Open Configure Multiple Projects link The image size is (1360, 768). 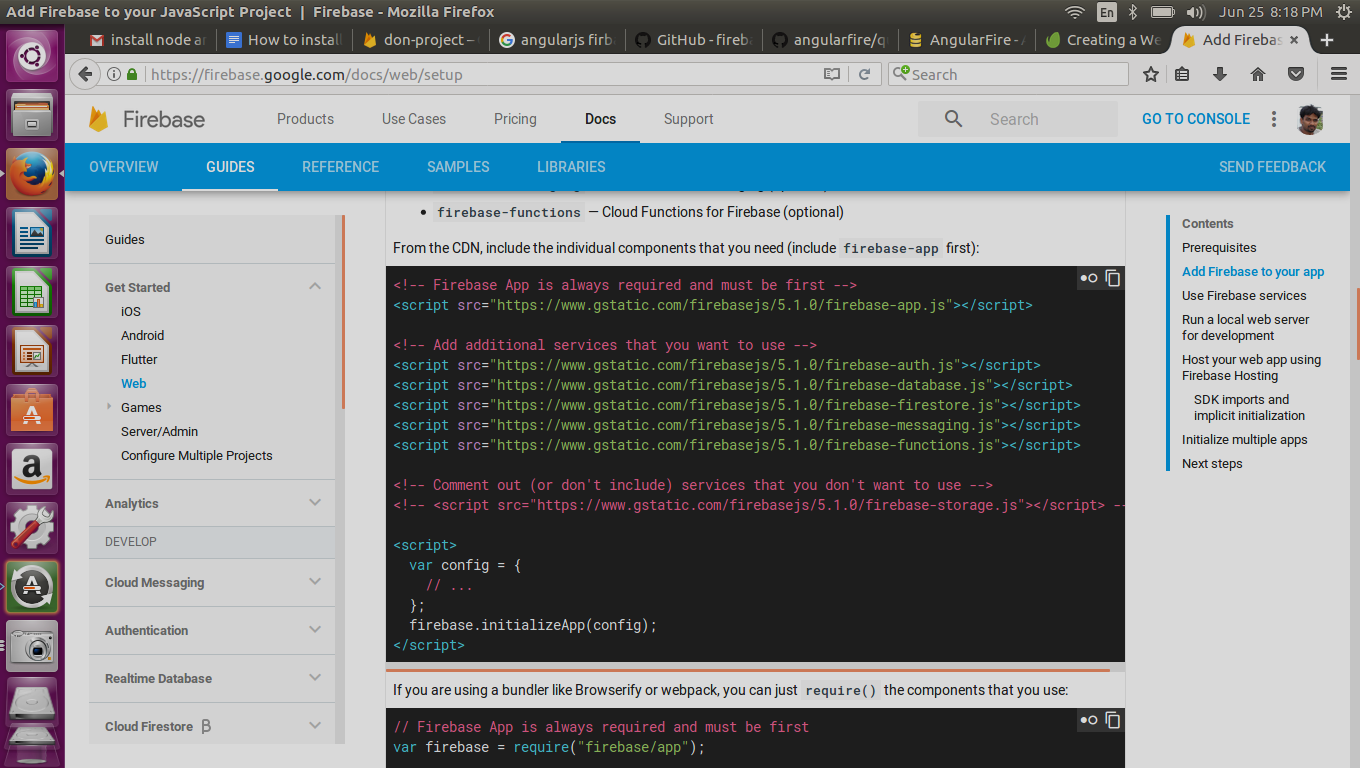197,455
